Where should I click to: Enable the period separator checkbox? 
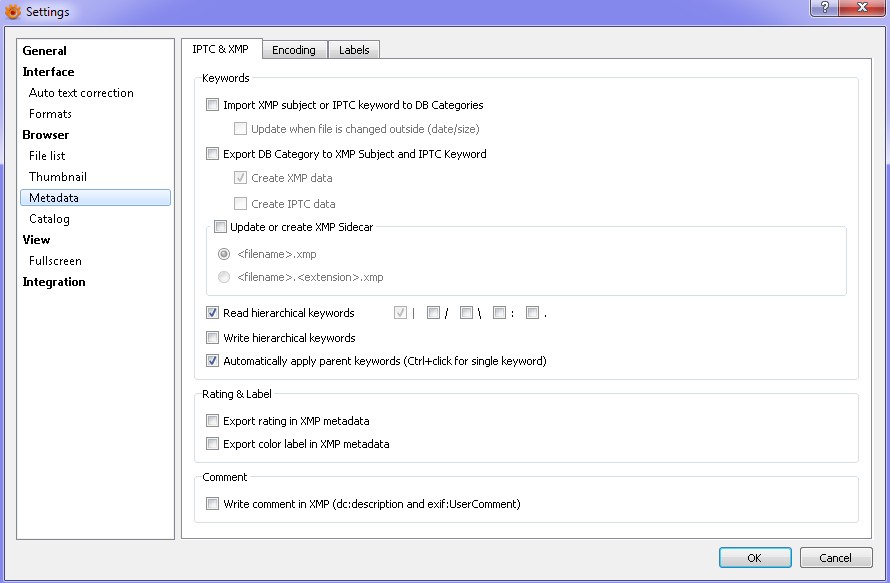point(532,312)
